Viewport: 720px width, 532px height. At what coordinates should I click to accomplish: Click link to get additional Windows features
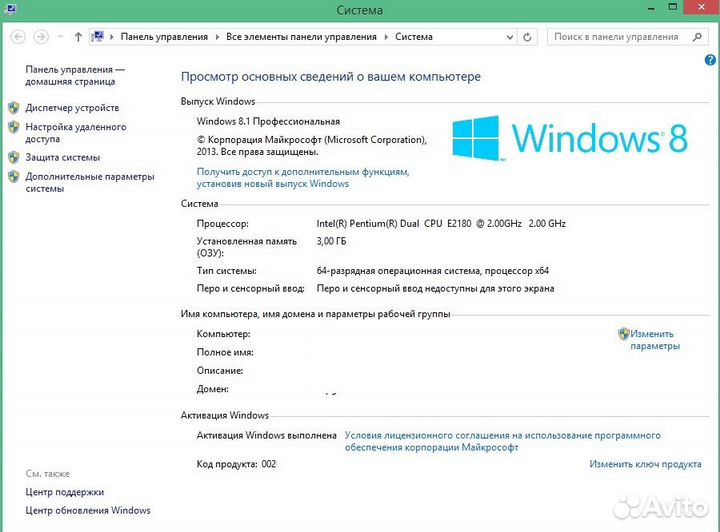point(303,178)
